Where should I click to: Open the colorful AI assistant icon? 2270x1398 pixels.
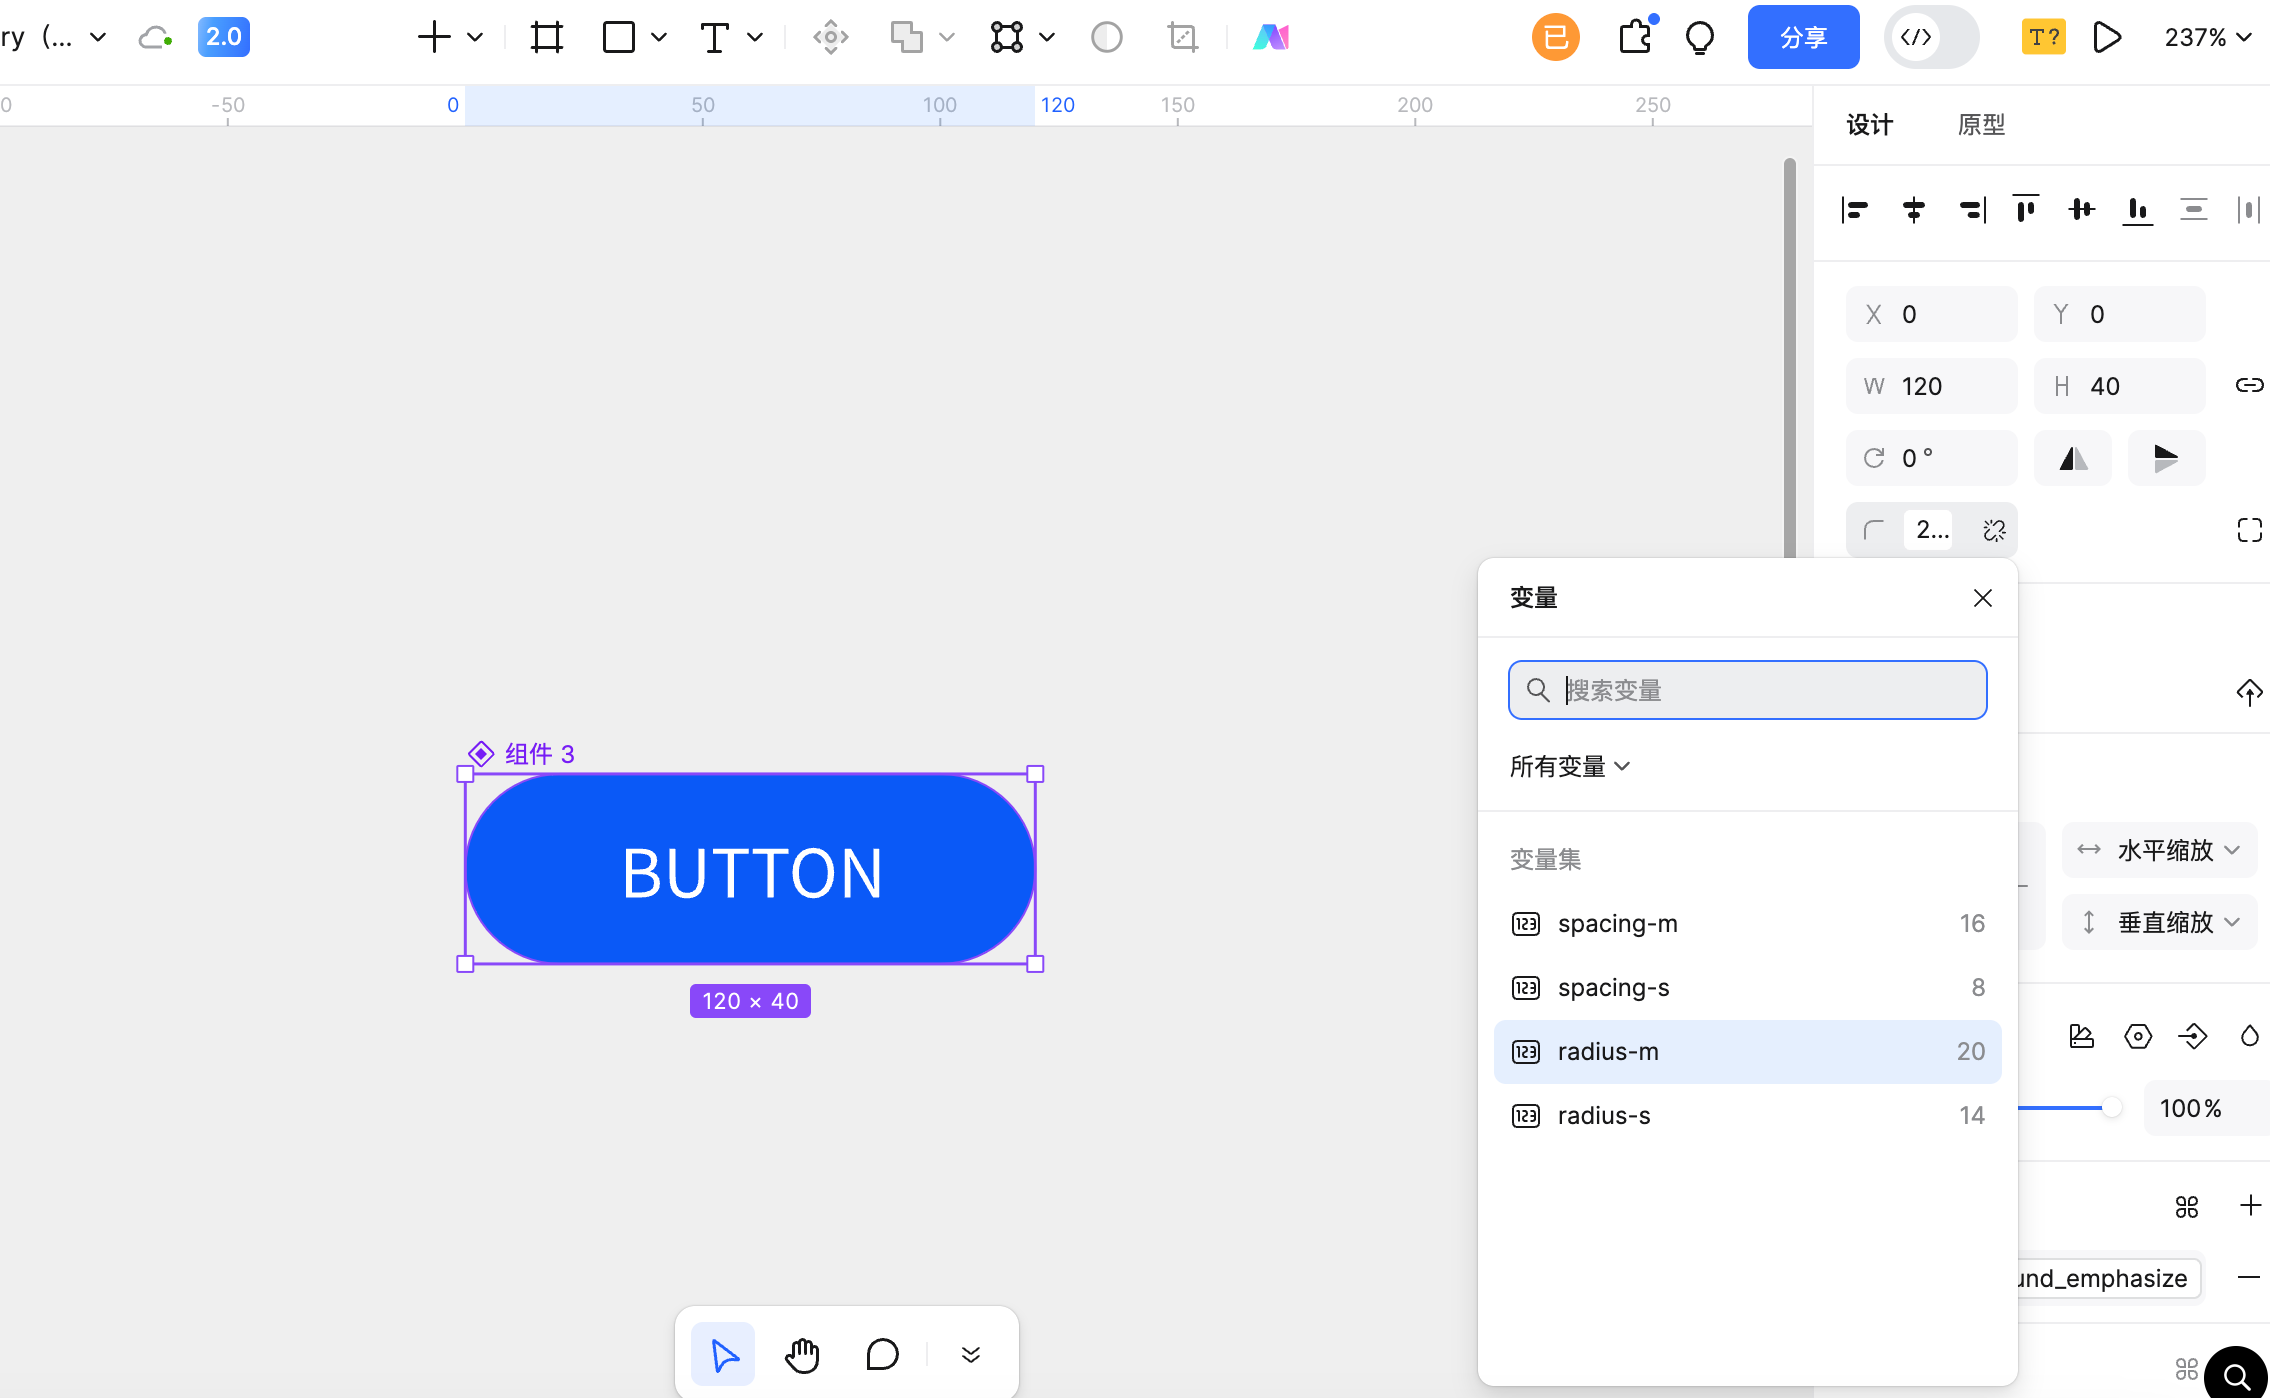(1271, 37)
